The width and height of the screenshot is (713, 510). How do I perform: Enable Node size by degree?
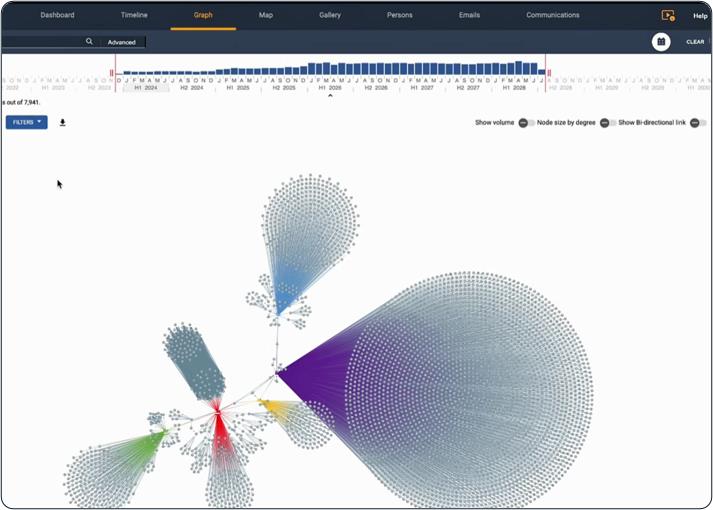(607, 123)
